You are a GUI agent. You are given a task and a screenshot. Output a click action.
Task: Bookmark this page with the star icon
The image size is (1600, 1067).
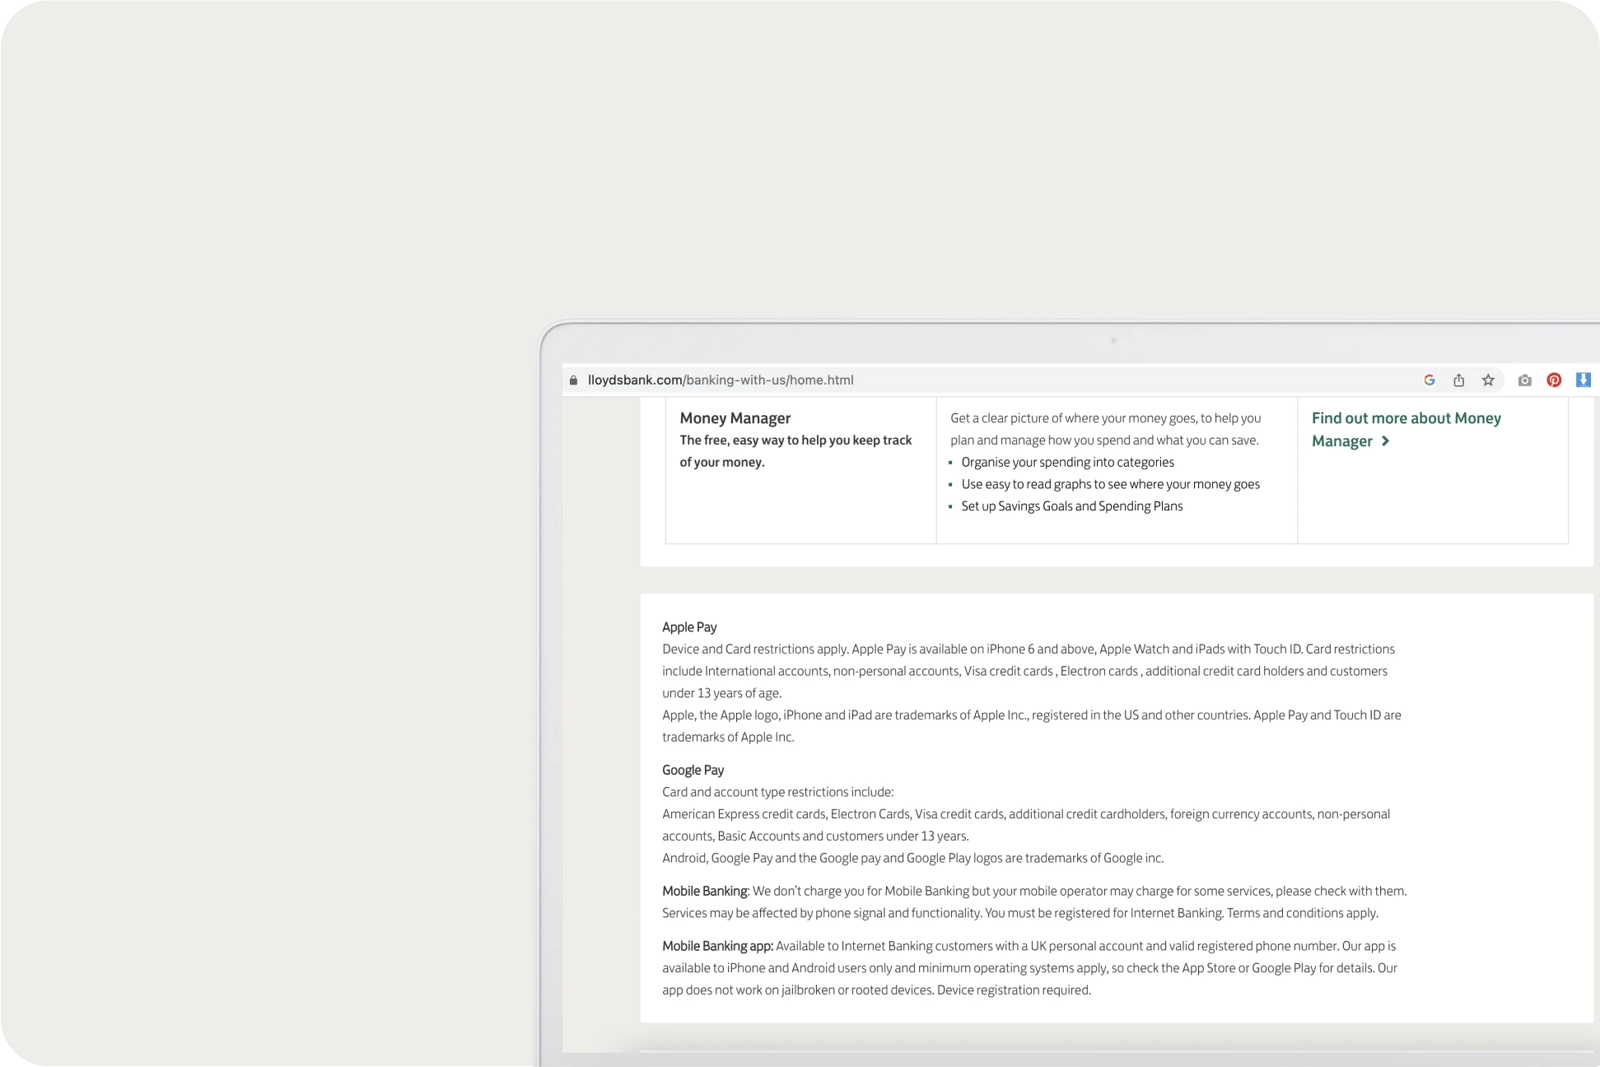coord(1488,380)
